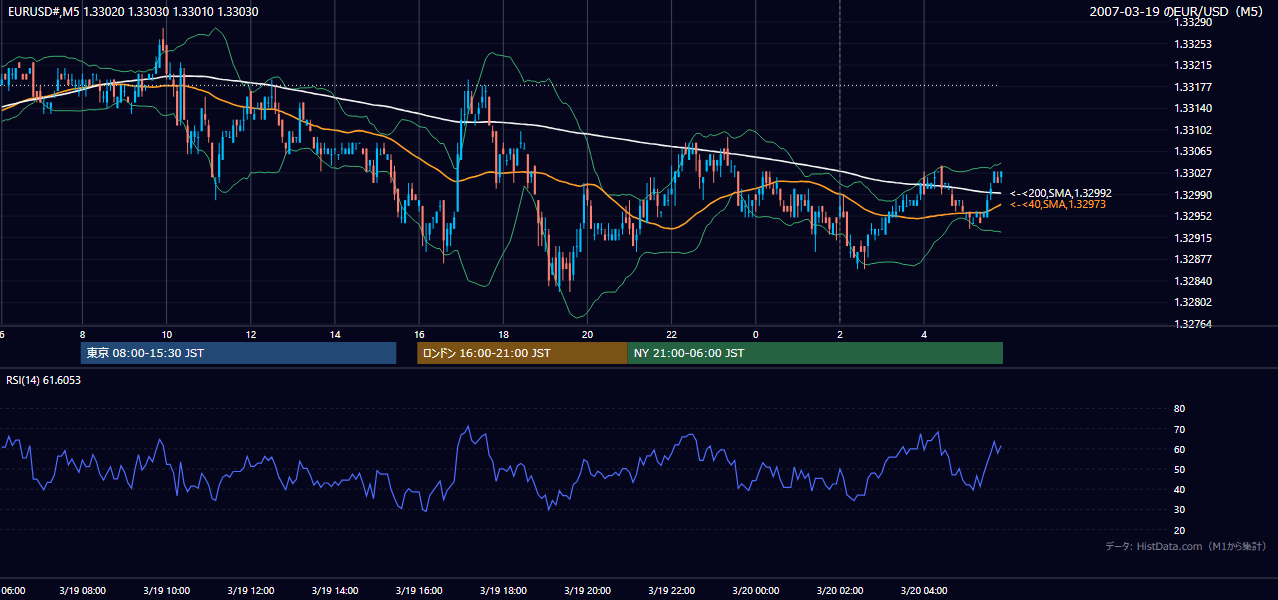The image size is (1278, 600).
Task: Click price axis label 1.33140
Action: pyautogui.click(x=1191, y=108)
